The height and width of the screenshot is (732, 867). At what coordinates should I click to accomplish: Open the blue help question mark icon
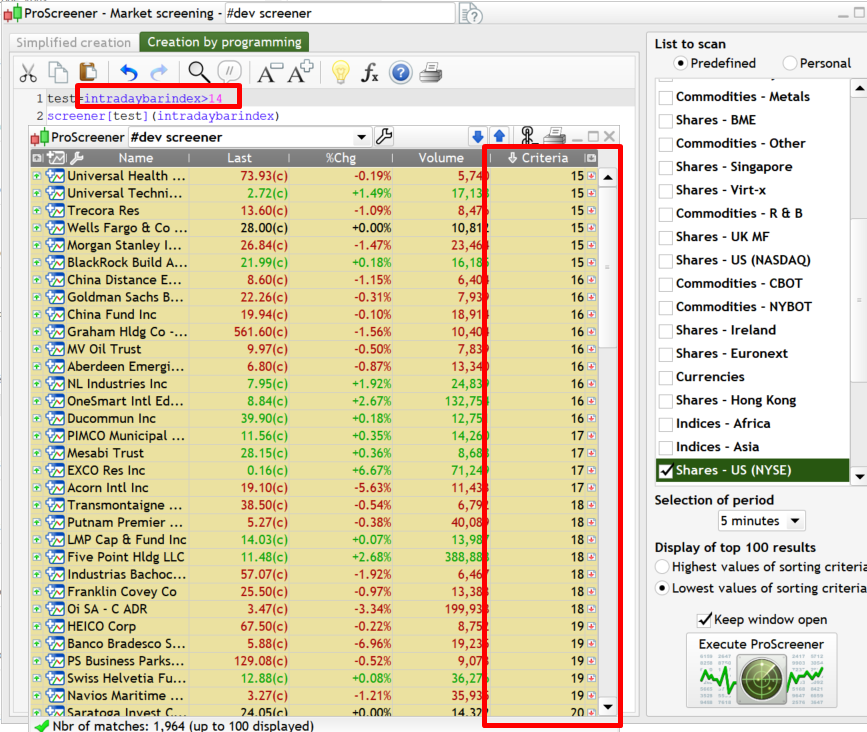click(x=401, y=72)
